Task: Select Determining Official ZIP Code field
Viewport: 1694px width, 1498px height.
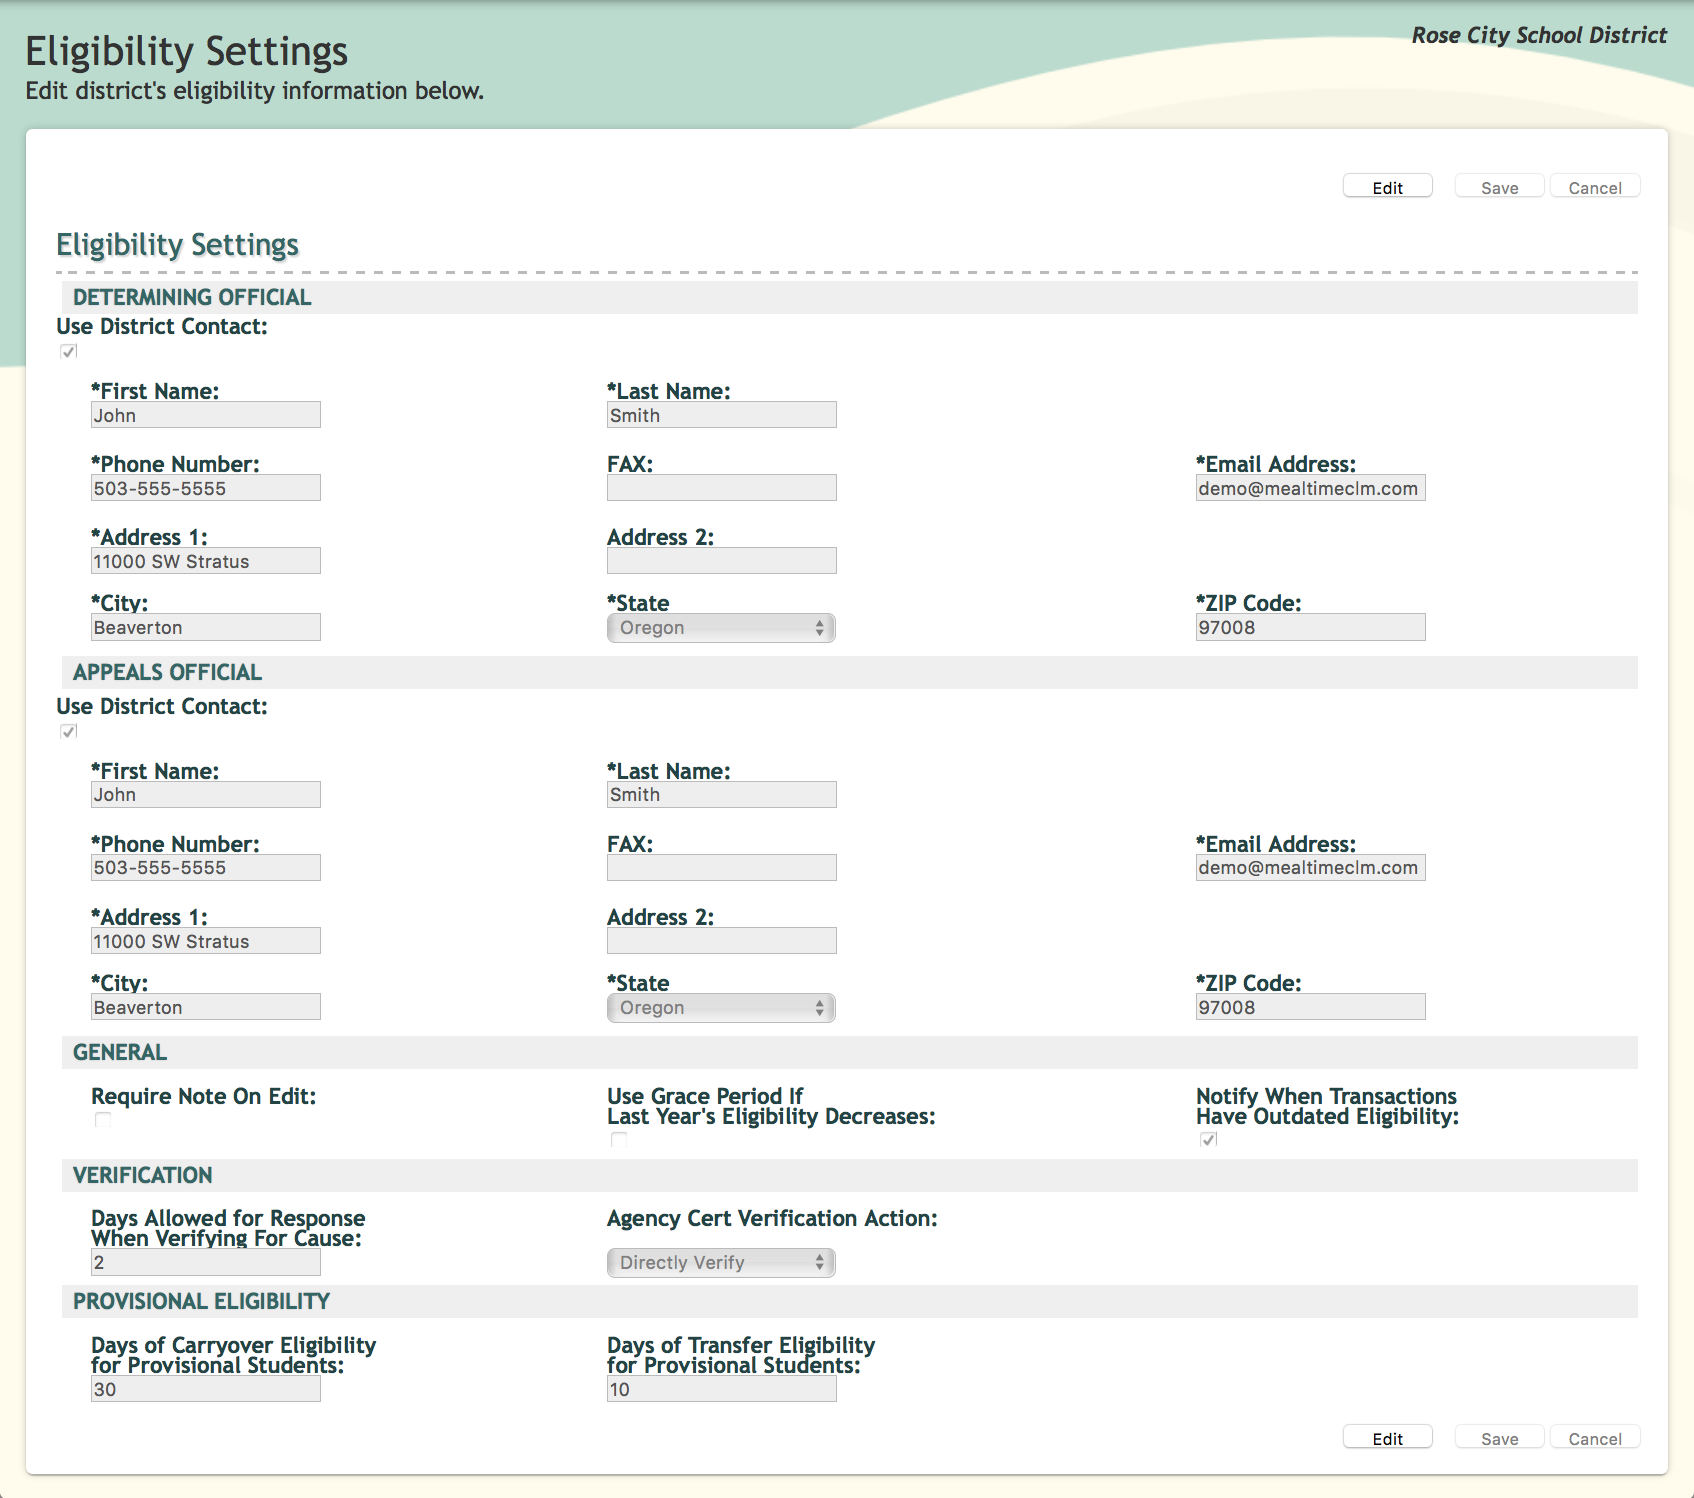Action: pyautogui.click(x=1311, y=627)
